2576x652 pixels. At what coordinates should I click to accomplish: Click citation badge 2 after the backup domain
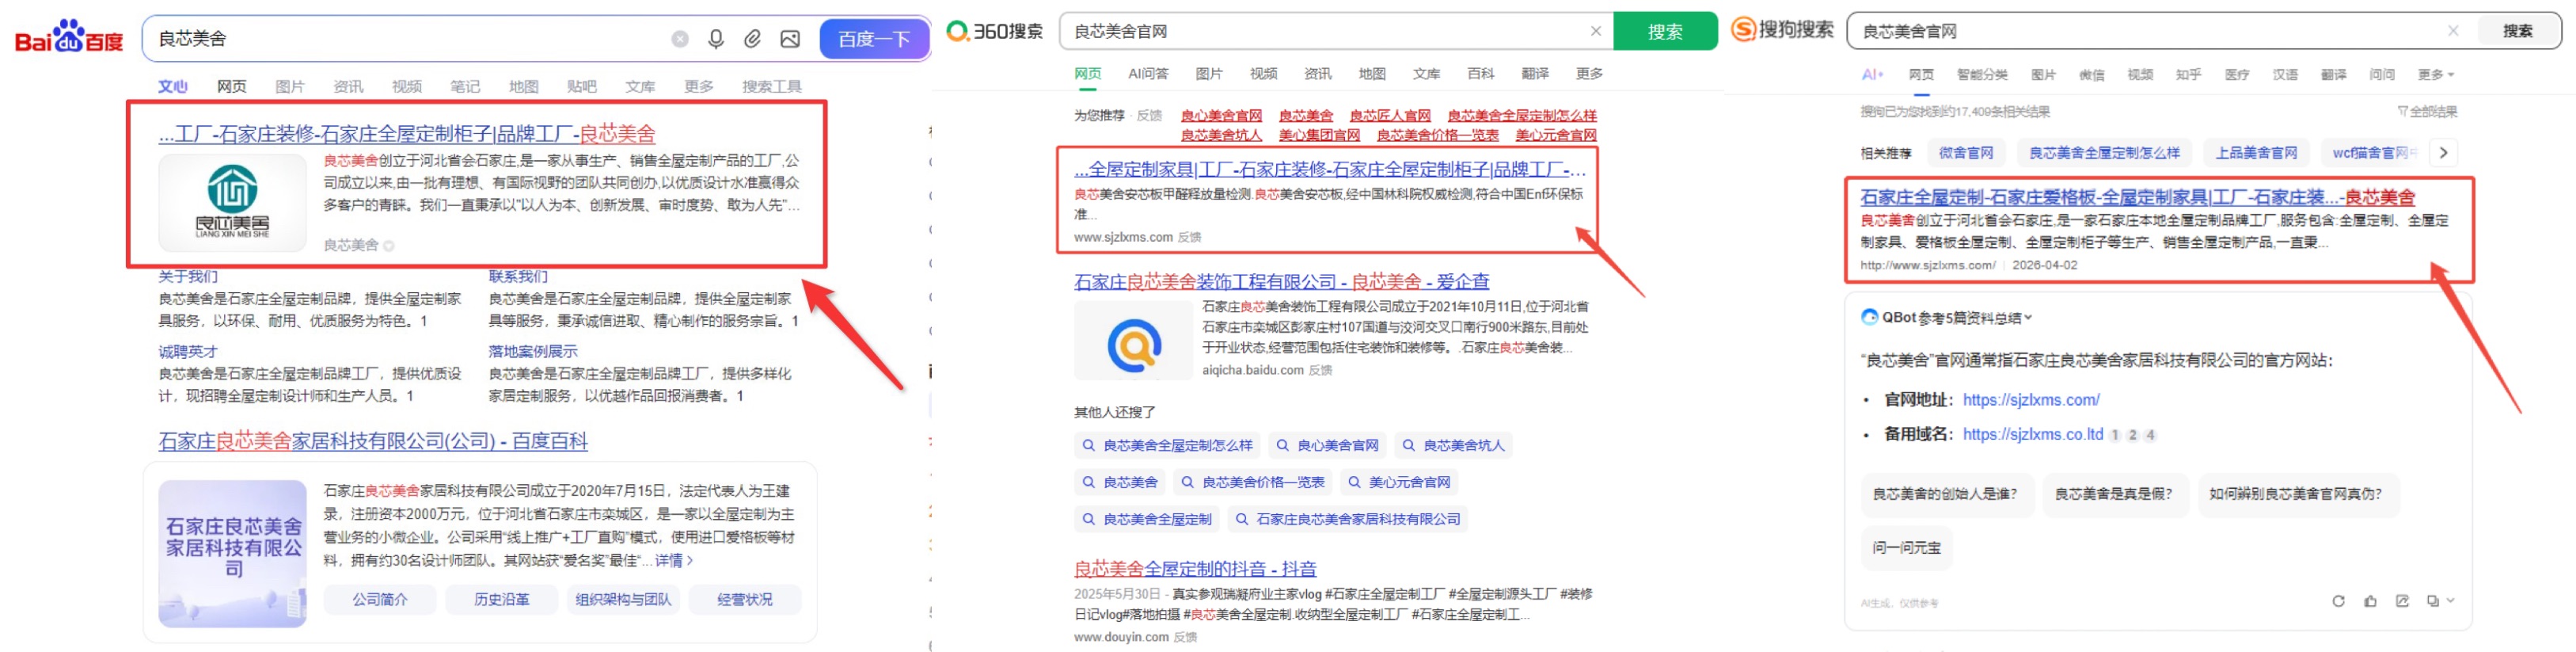(2132, 435)
